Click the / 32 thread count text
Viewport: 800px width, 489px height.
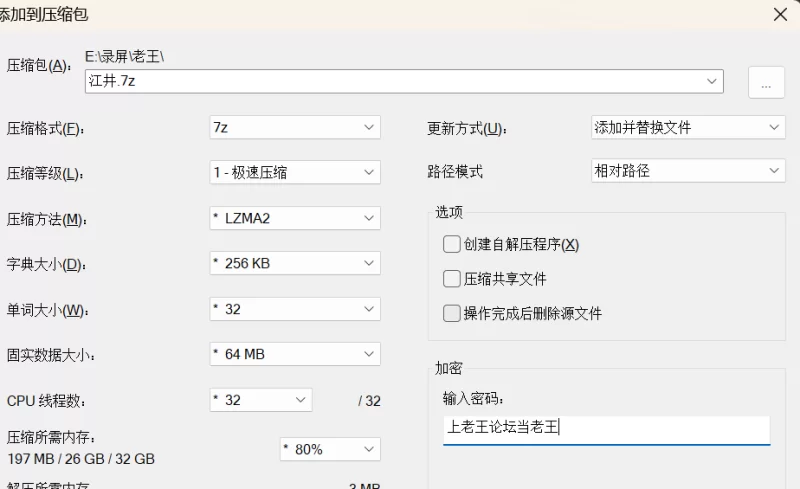coord(369,401)
